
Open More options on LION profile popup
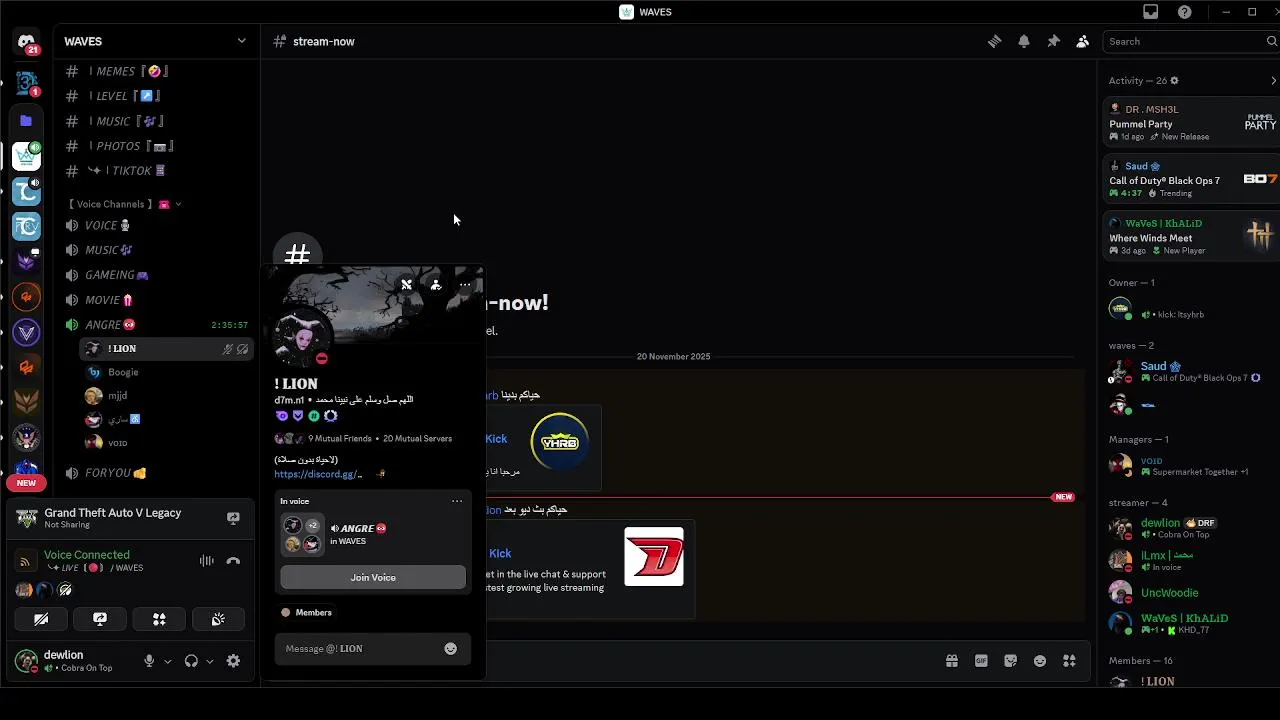pyautogui.click(x=465, y=285)
